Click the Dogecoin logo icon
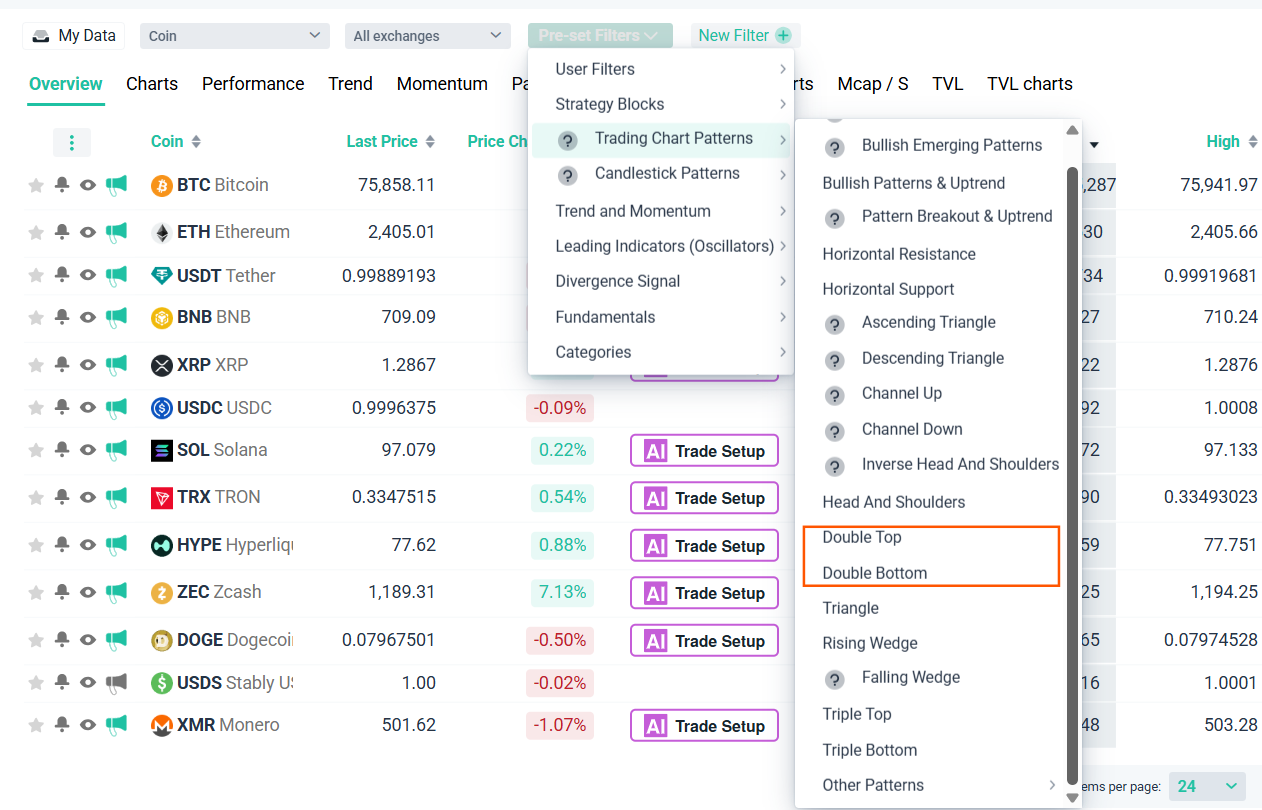Image resolution: width=1262 pixels, height=810 pixels. 162,640
